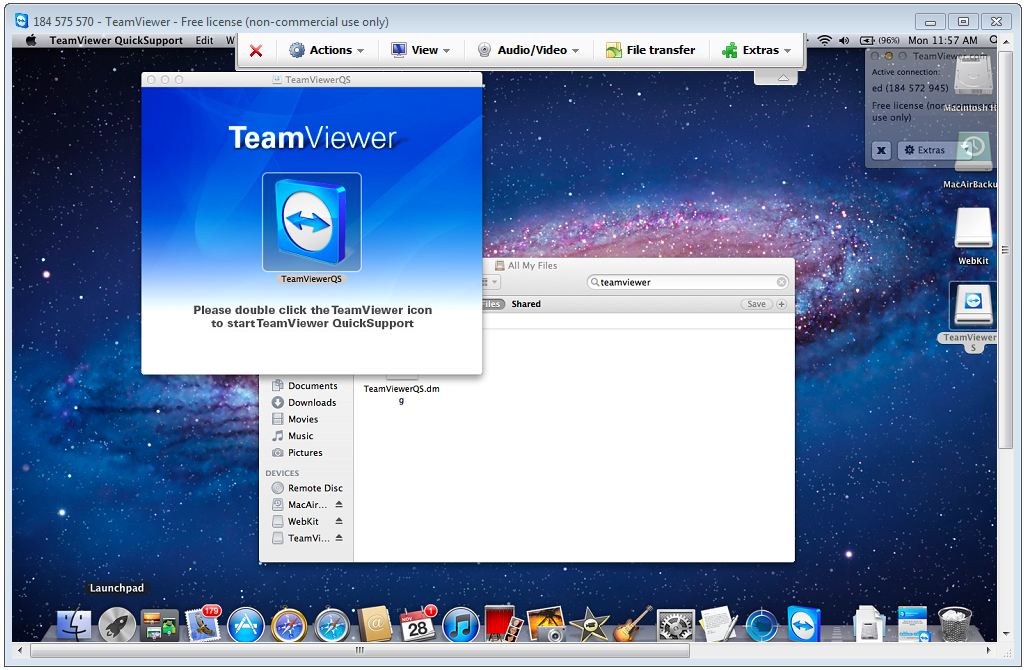Screen dimensions: 1027x670
Task: Open the View dropdown menu
Action: (x=420, y=50)
